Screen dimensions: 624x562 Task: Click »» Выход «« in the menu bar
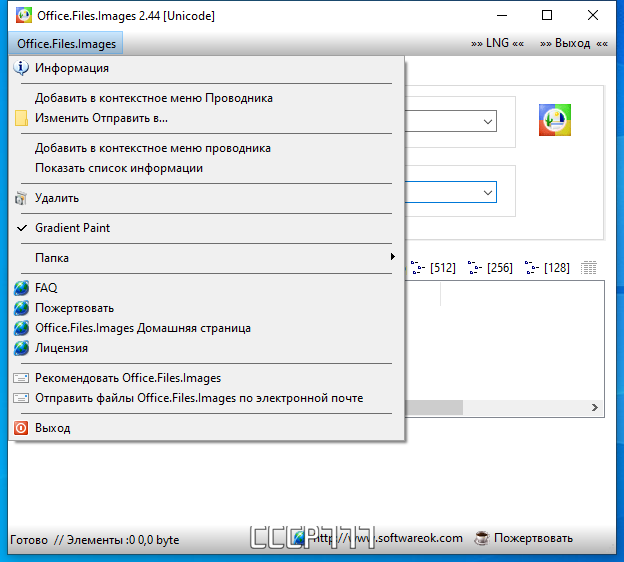point(573,43)
